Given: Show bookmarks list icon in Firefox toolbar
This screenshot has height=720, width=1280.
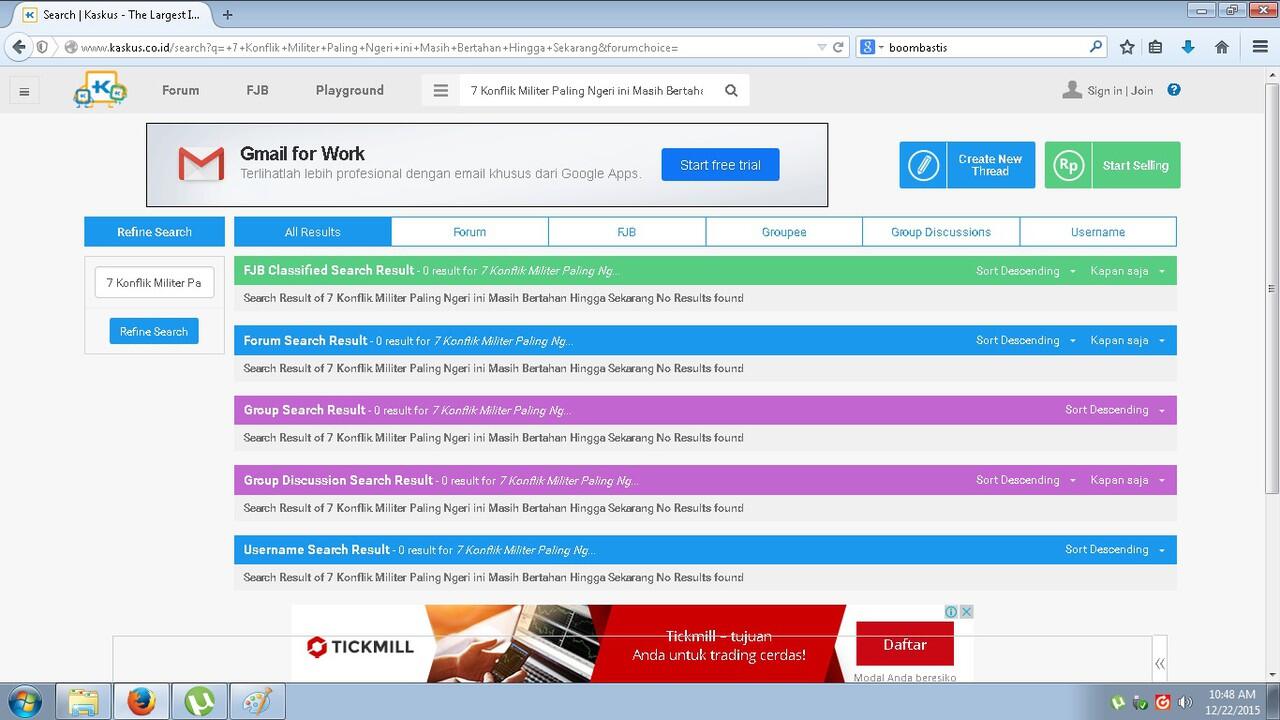Looking at the screenshot, I should point(1155,47).
